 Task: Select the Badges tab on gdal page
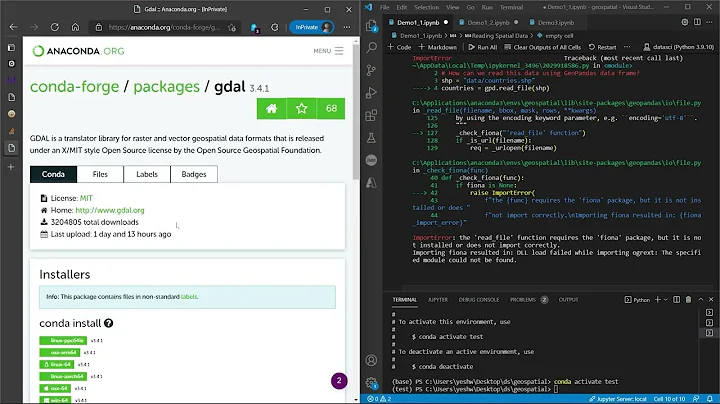point(194,174)
